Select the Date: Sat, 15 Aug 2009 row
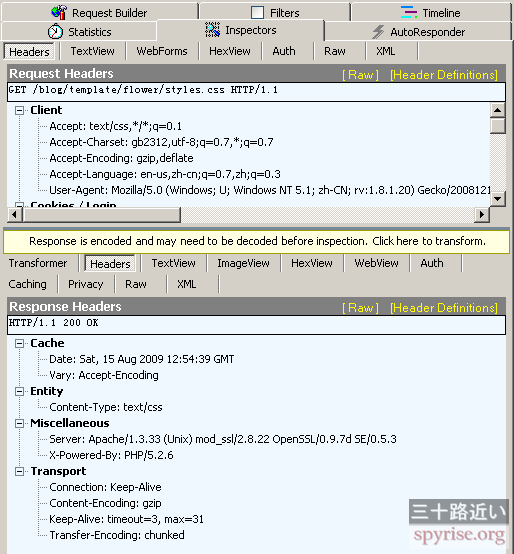 tap(142, 359)
